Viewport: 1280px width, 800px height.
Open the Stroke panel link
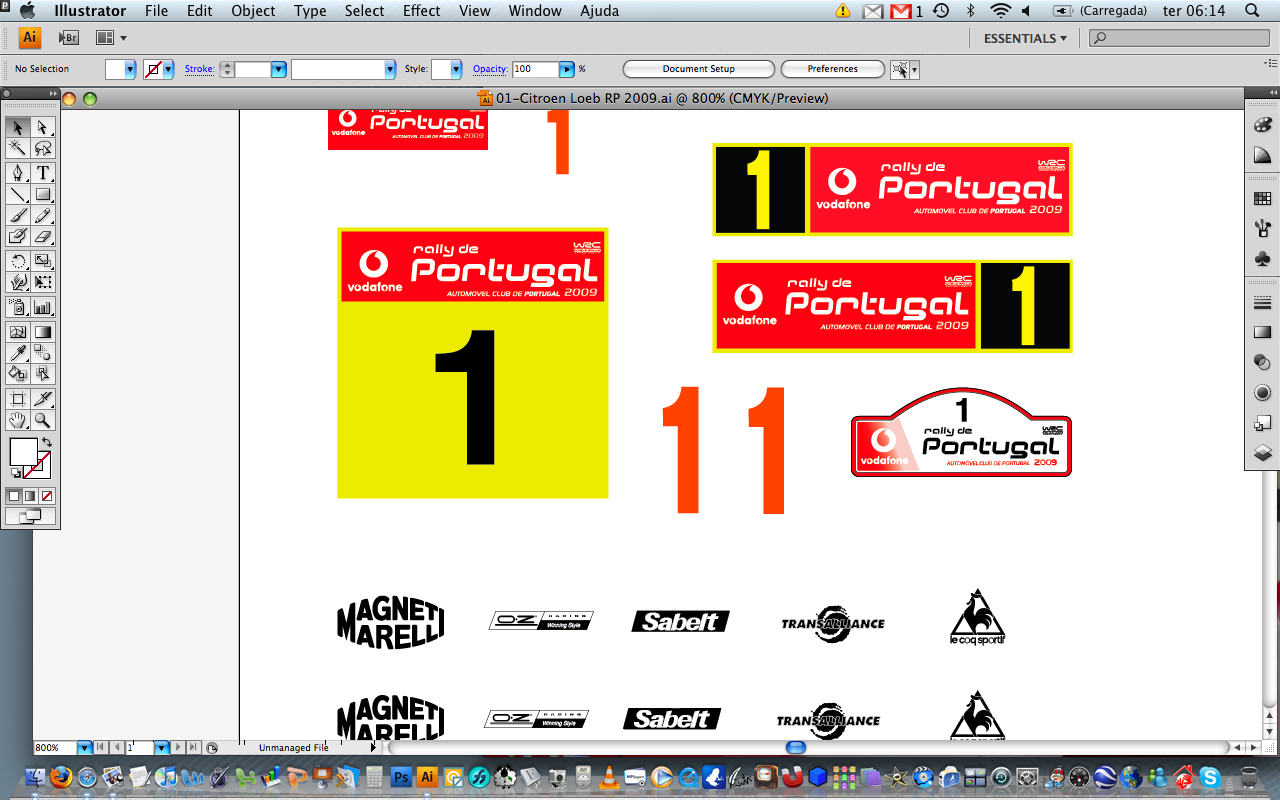199,69
